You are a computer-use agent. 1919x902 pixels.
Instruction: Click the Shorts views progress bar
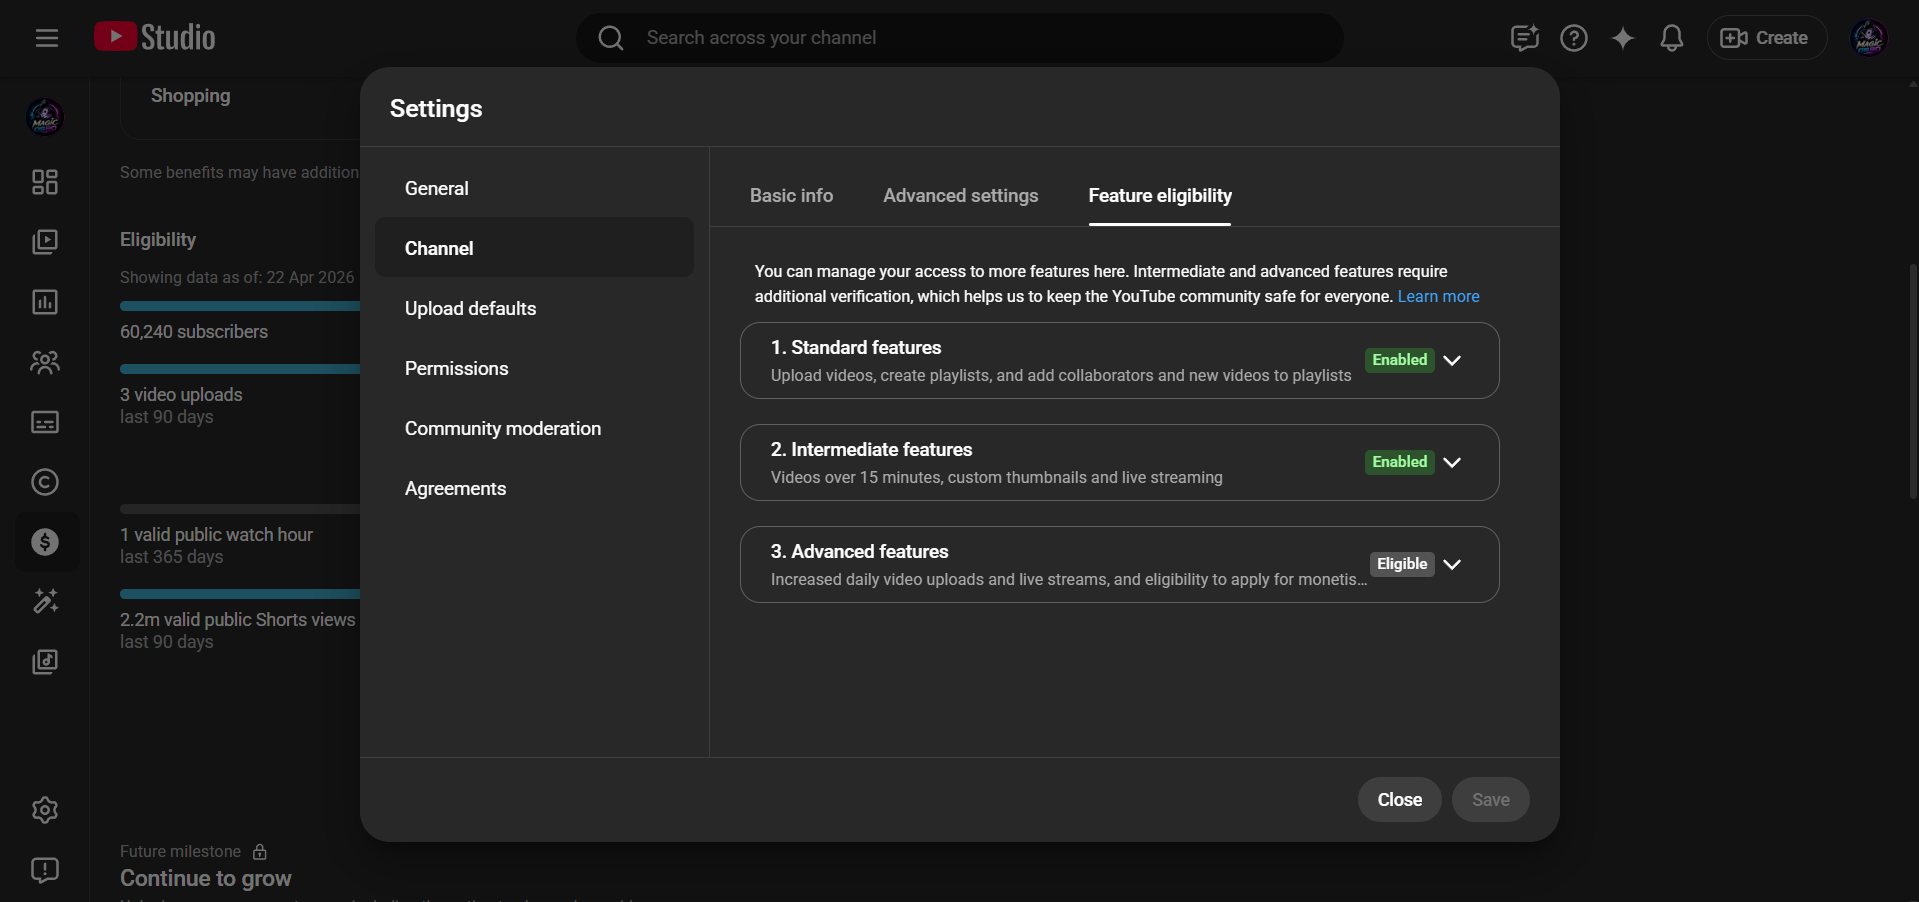(x=240, y=594)
